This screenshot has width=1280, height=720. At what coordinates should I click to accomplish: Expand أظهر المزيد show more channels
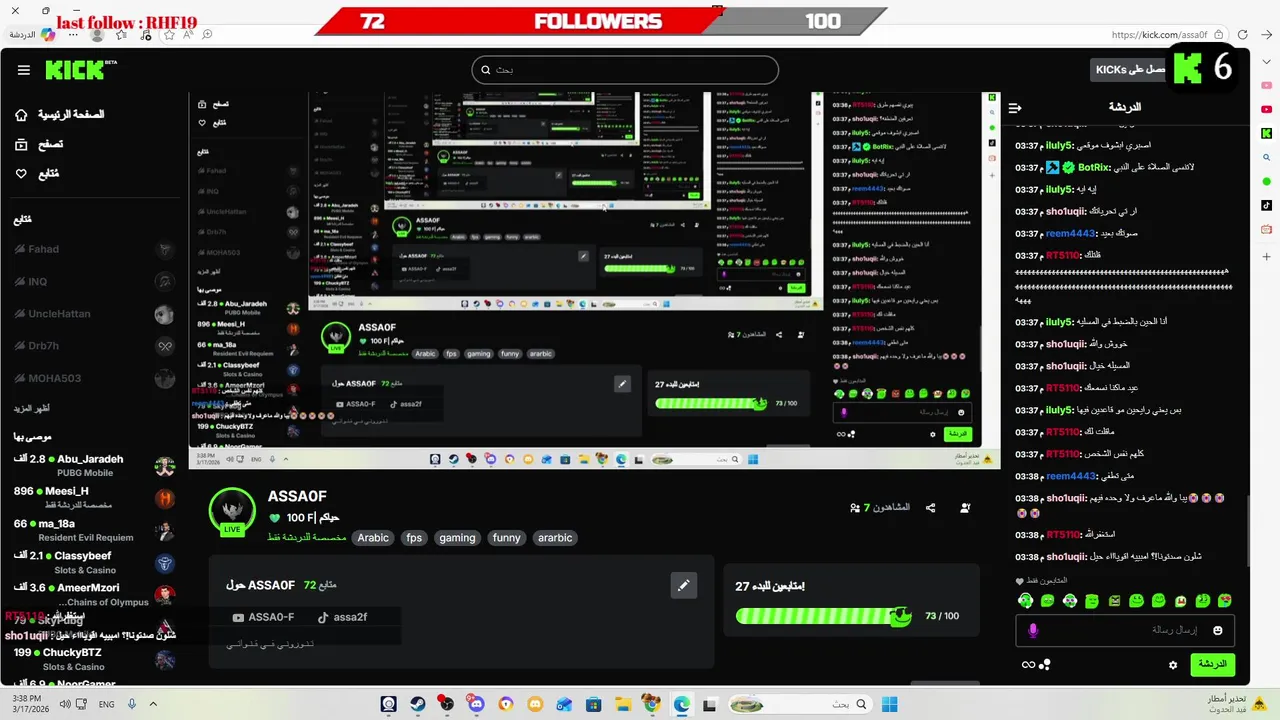32,408
